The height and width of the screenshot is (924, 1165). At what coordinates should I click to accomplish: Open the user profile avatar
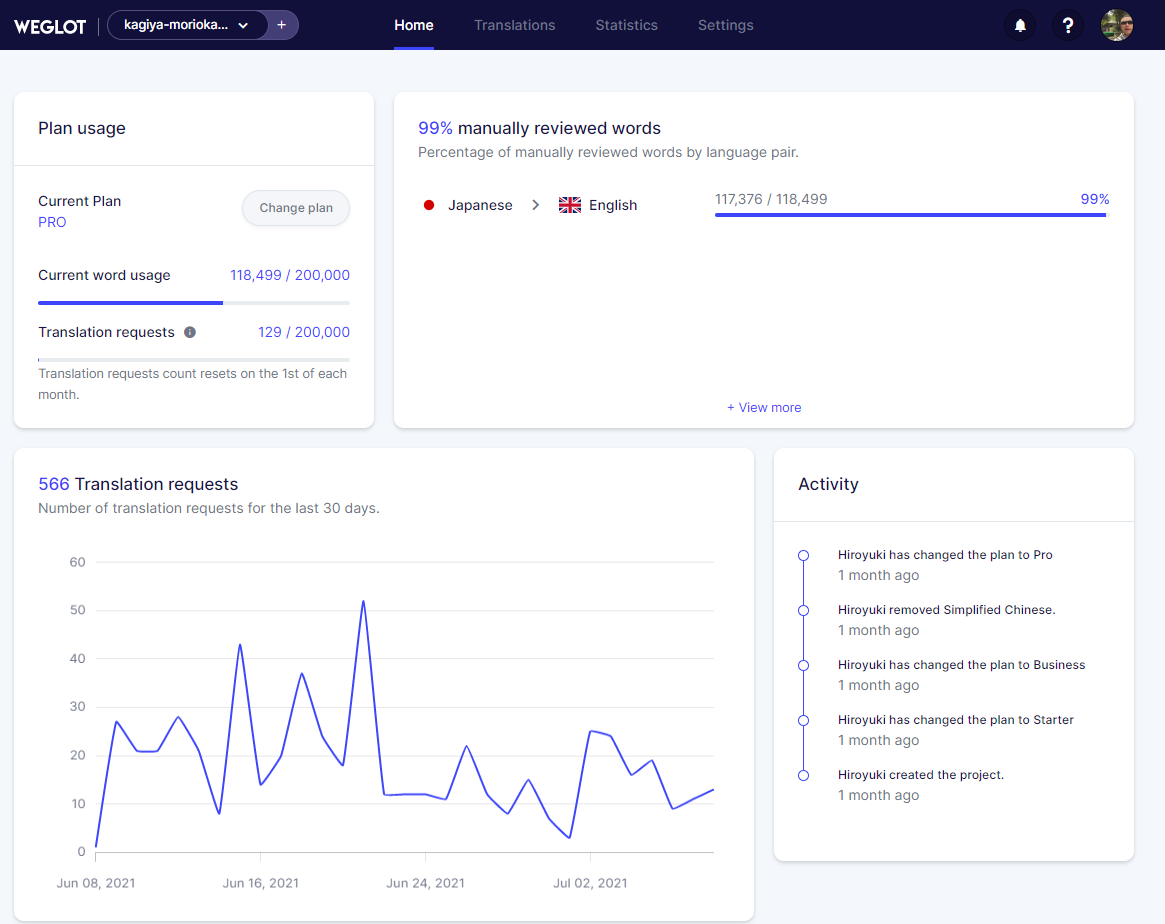pyautogui.click(x=1117, y=25)
